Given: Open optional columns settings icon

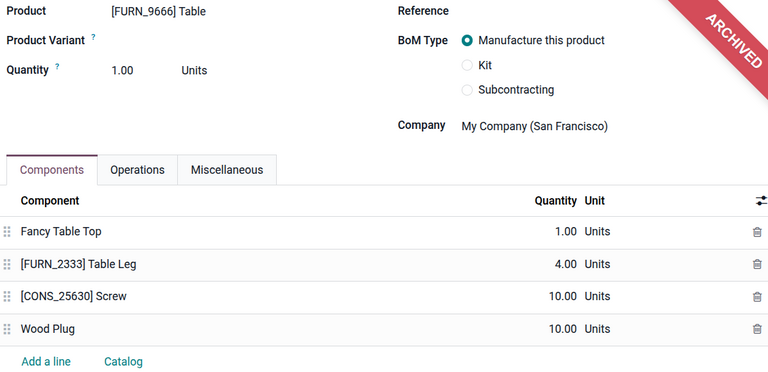Looking at the screenshot, I should point(761,201).
